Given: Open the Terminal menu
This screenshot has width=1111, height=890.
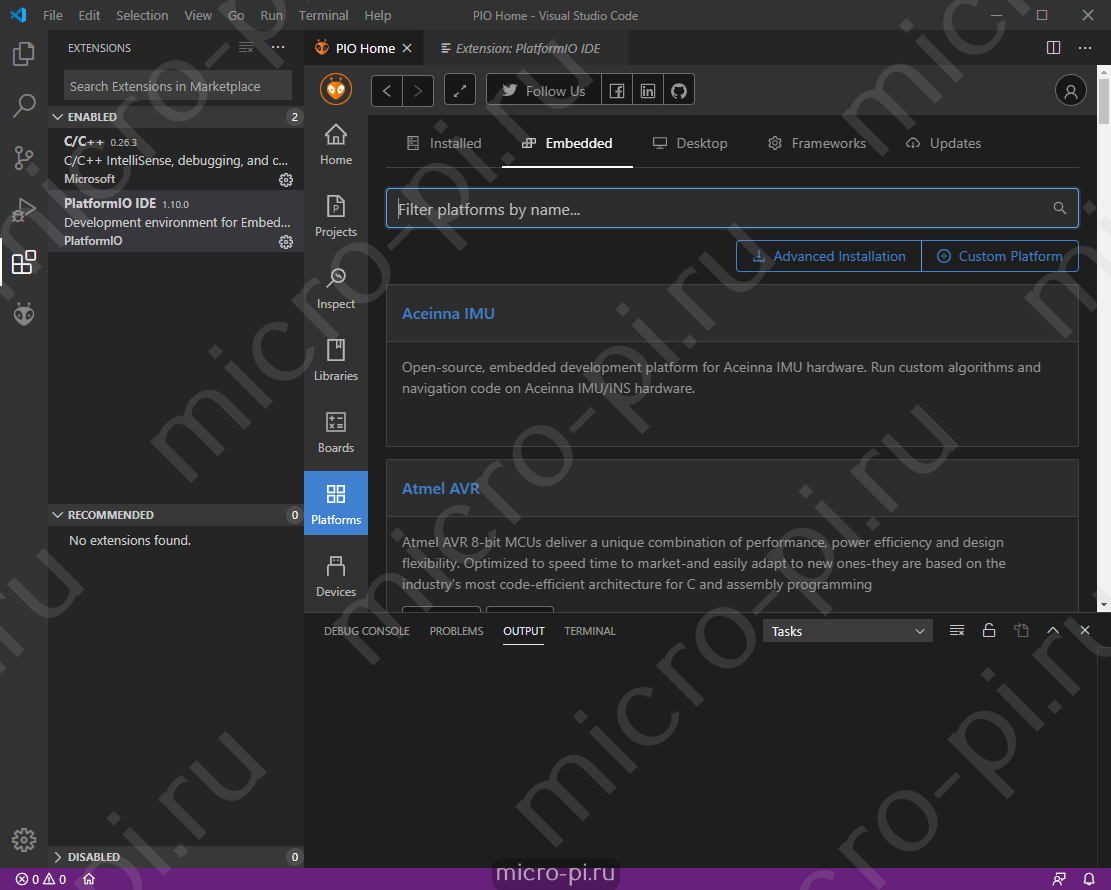Looking at the screenshot, I should pos(323,16).
